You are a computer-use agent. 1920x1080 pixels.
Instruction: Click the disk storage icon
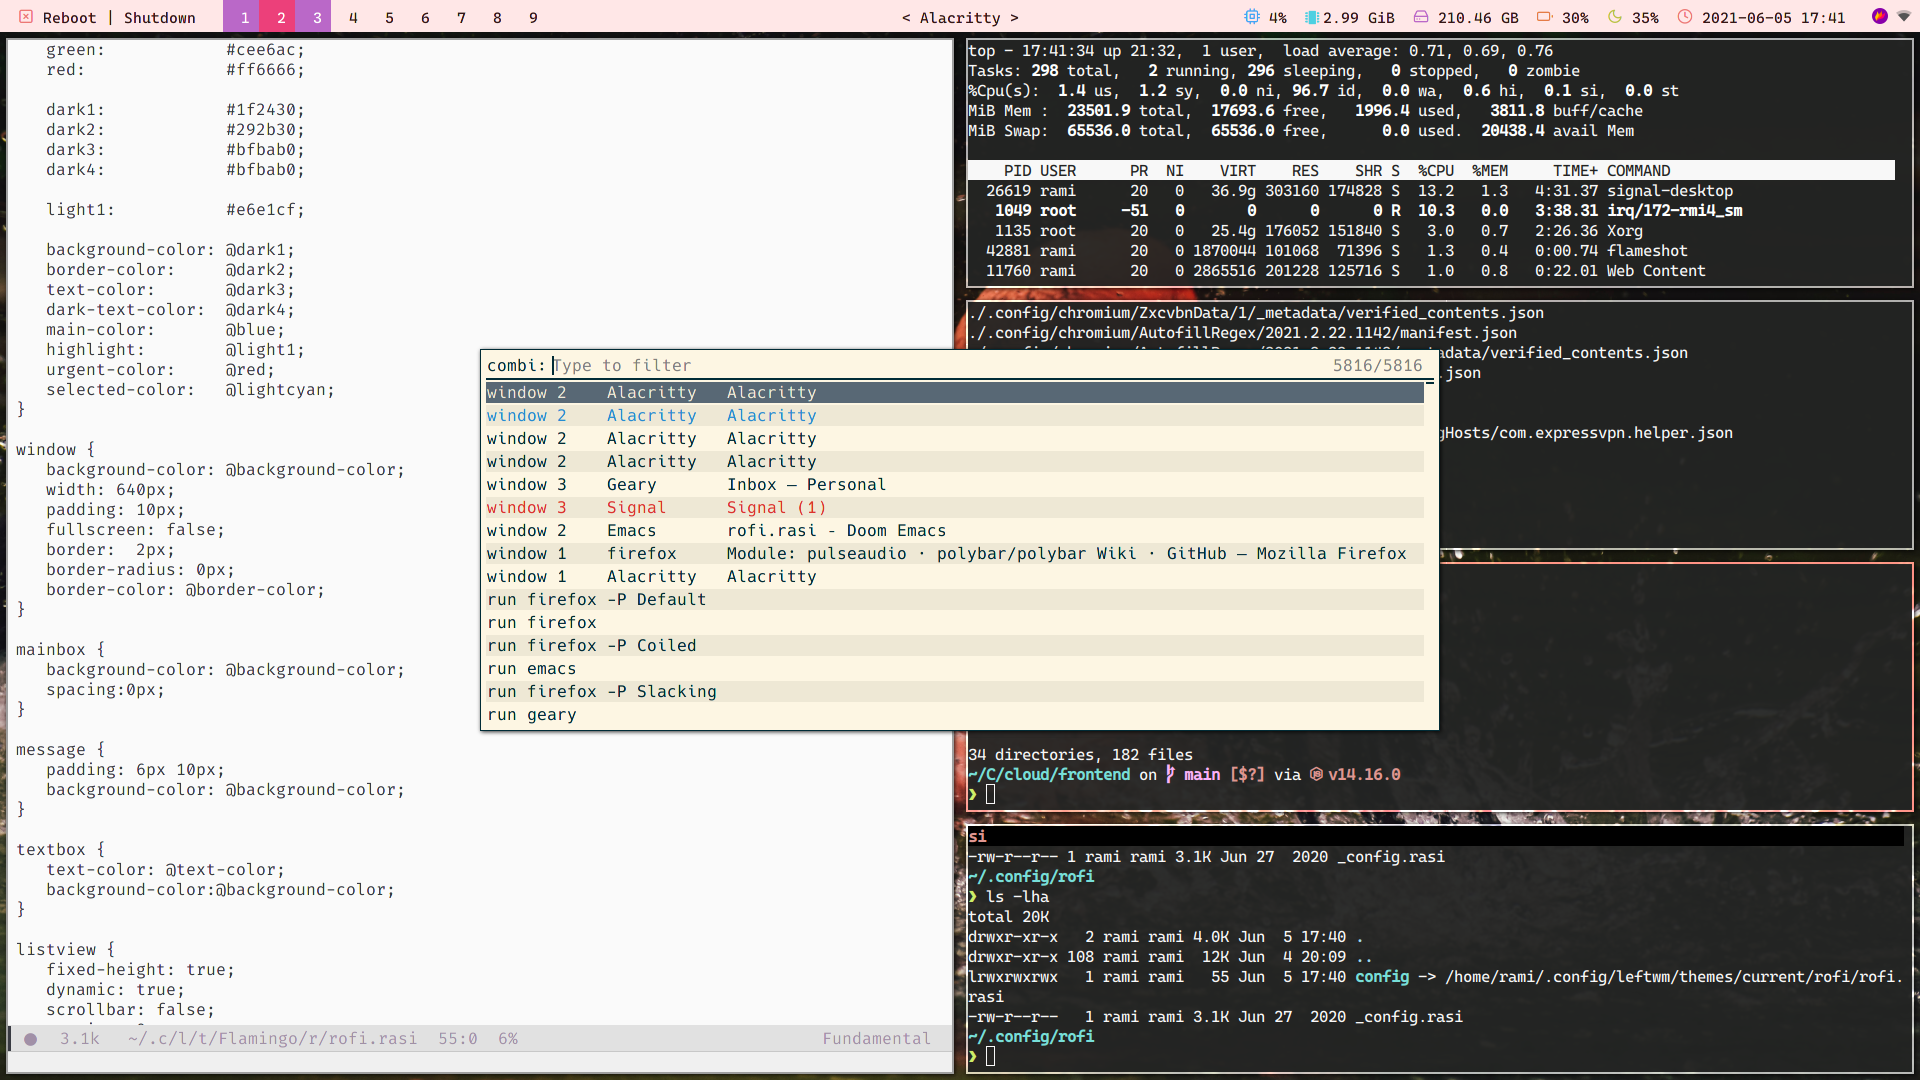click(1420, 17)
